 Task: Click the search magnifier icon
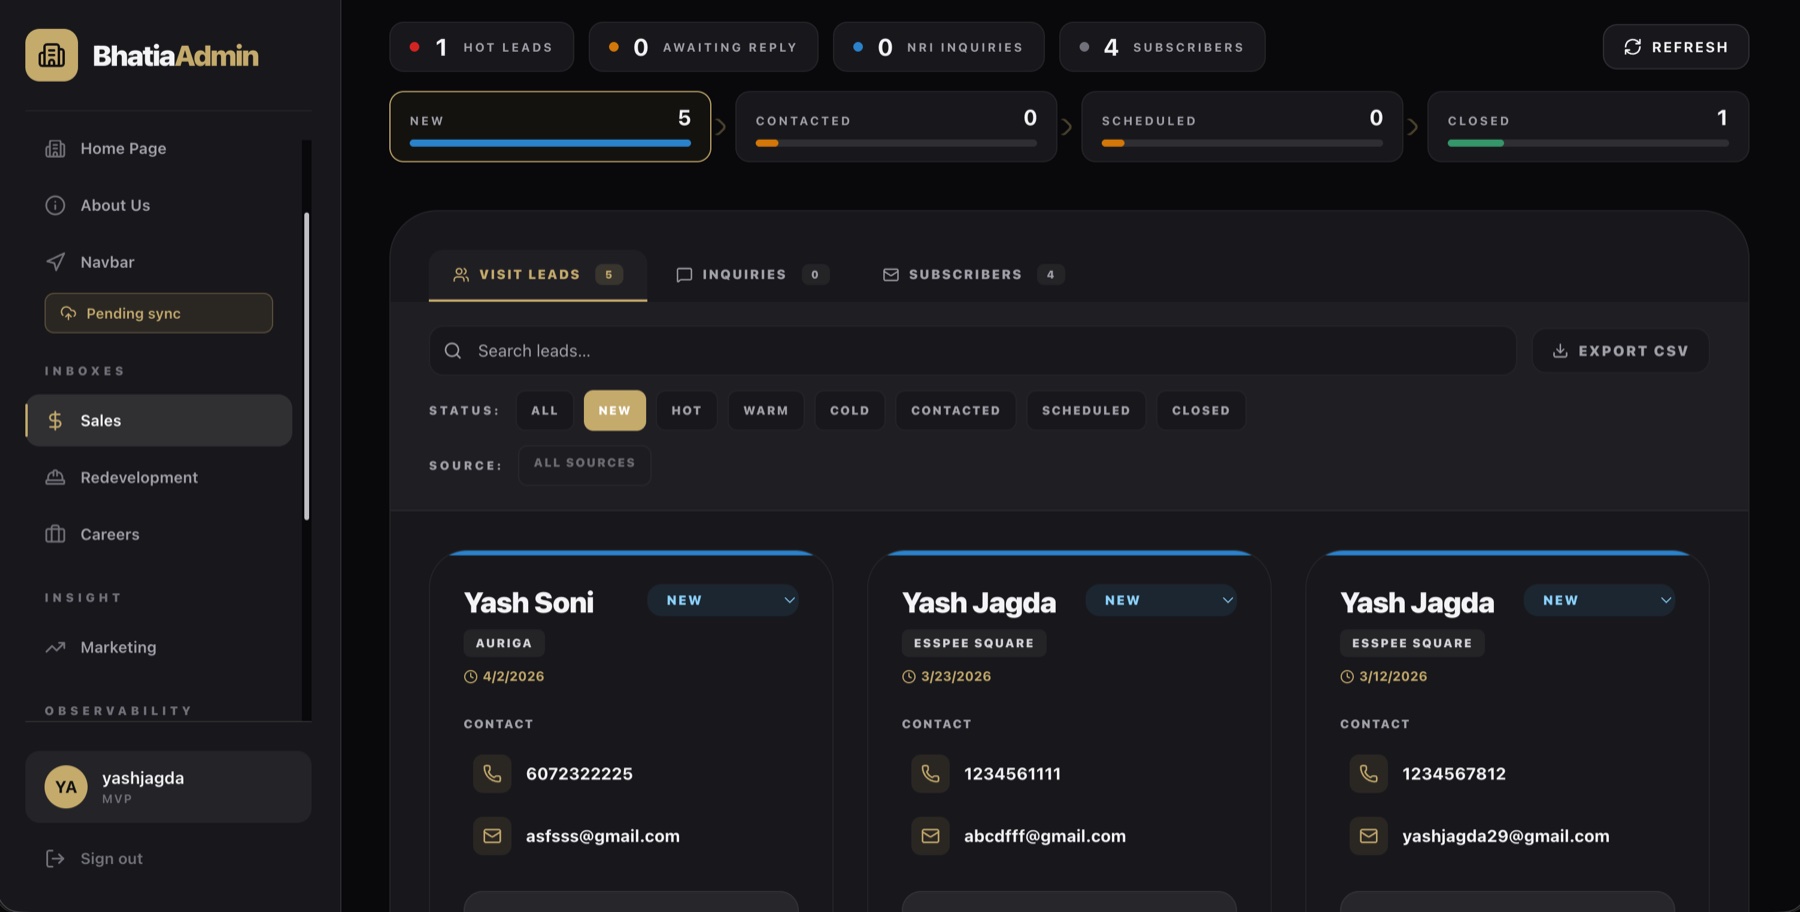coord(453,351)
